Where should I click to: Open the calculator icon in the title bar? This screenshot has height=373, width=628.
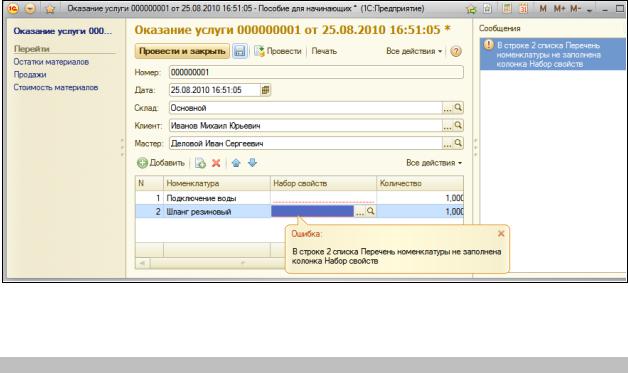tap(507, 8)
